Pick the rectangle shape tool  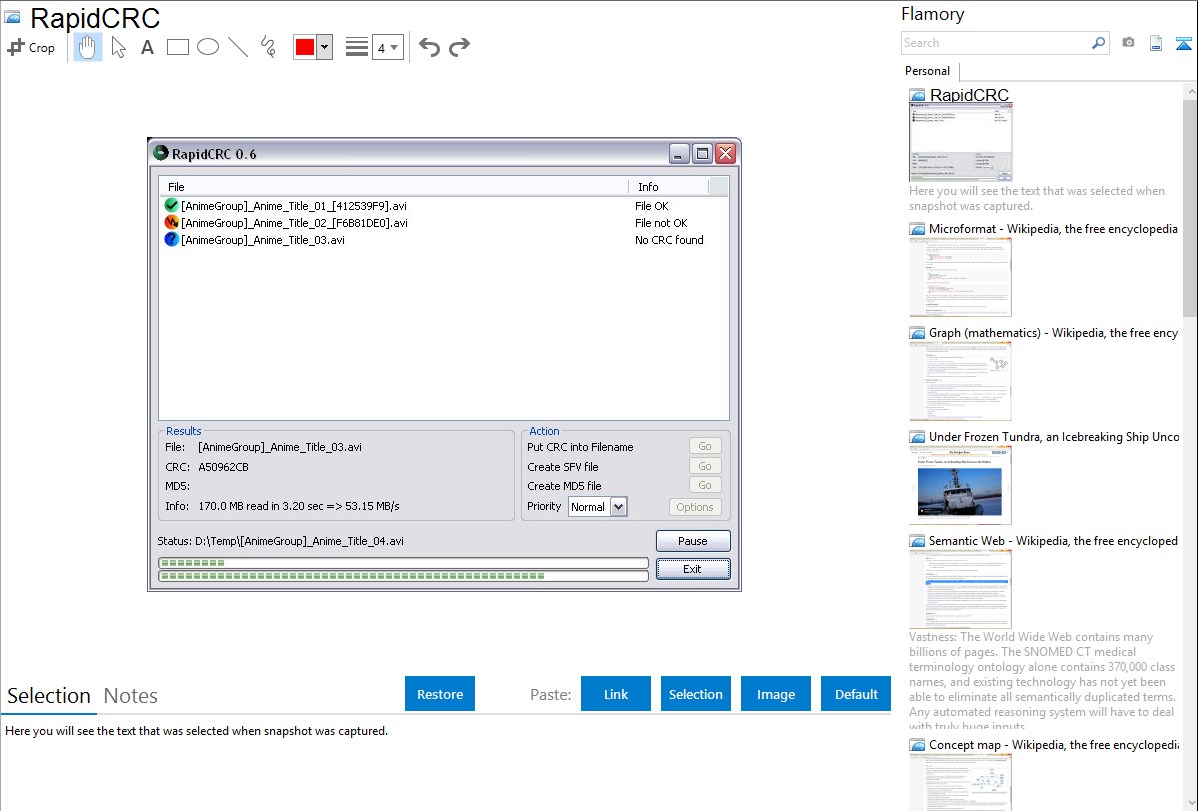pos(177,47)
